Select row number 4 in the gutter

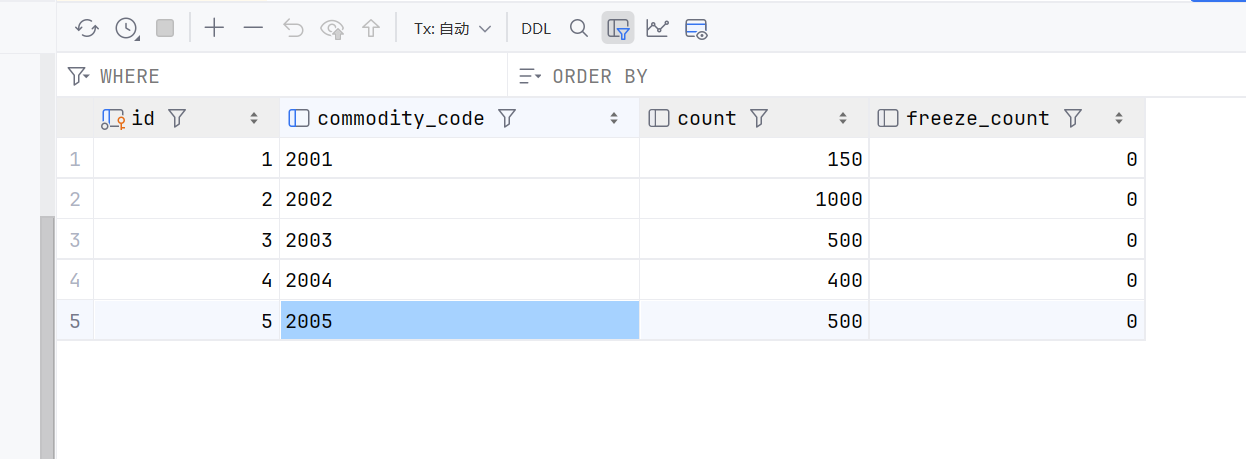click(x=75, y=281)
